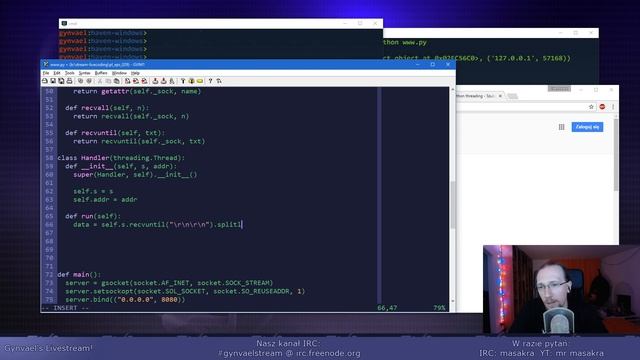Click the 'thon www.py' text in rear terminal
Image resolution: width=640 pixels, height=360 pixels.
tap(405, 42)
